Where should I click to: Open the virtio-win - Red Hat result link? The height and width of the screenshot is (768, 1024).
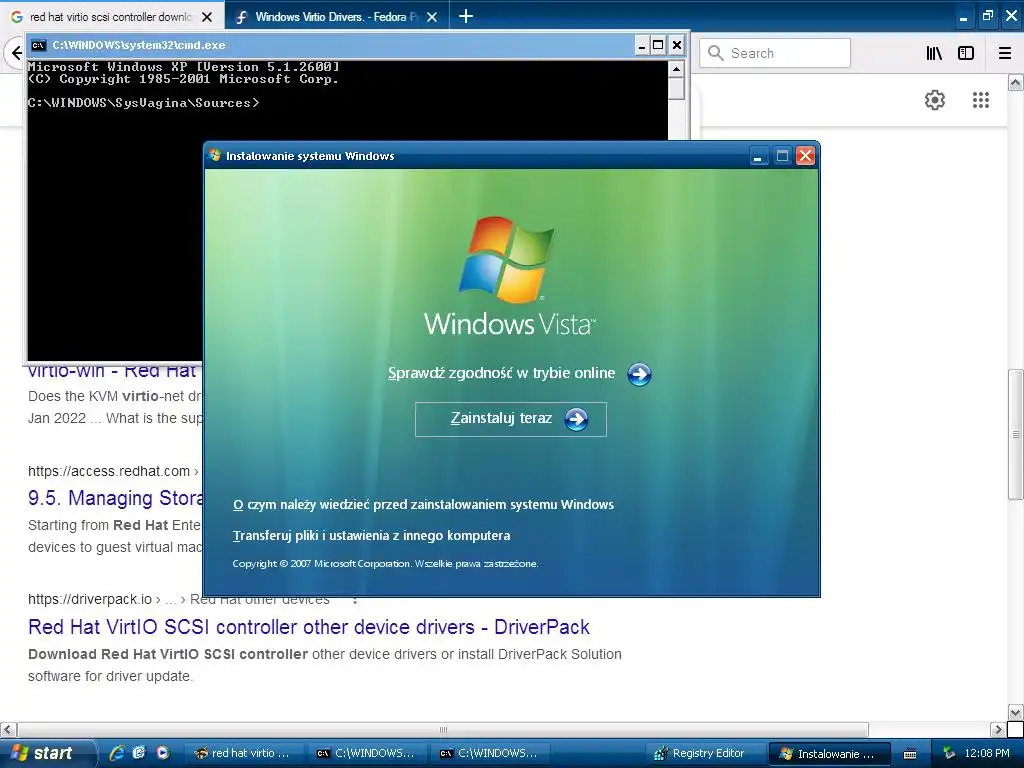click(x=112, y=371)
